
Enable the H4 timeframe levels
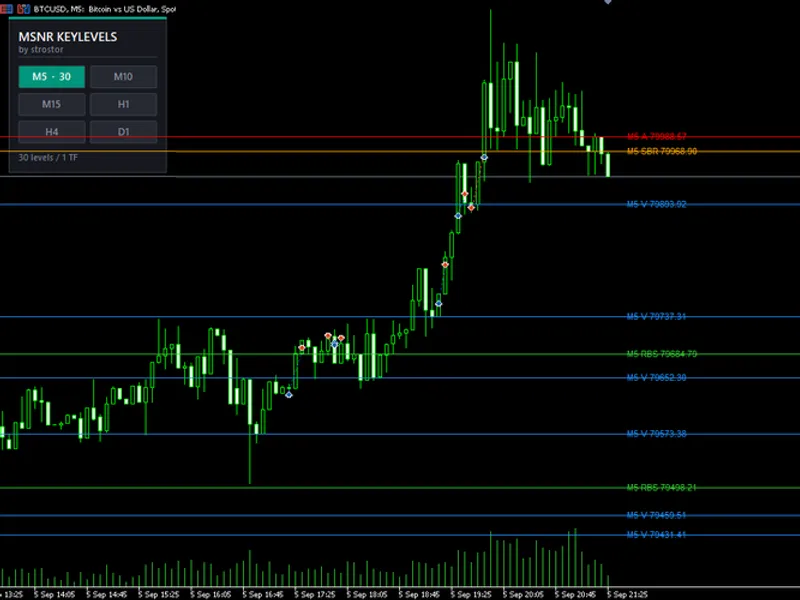[x=52, y=132]
